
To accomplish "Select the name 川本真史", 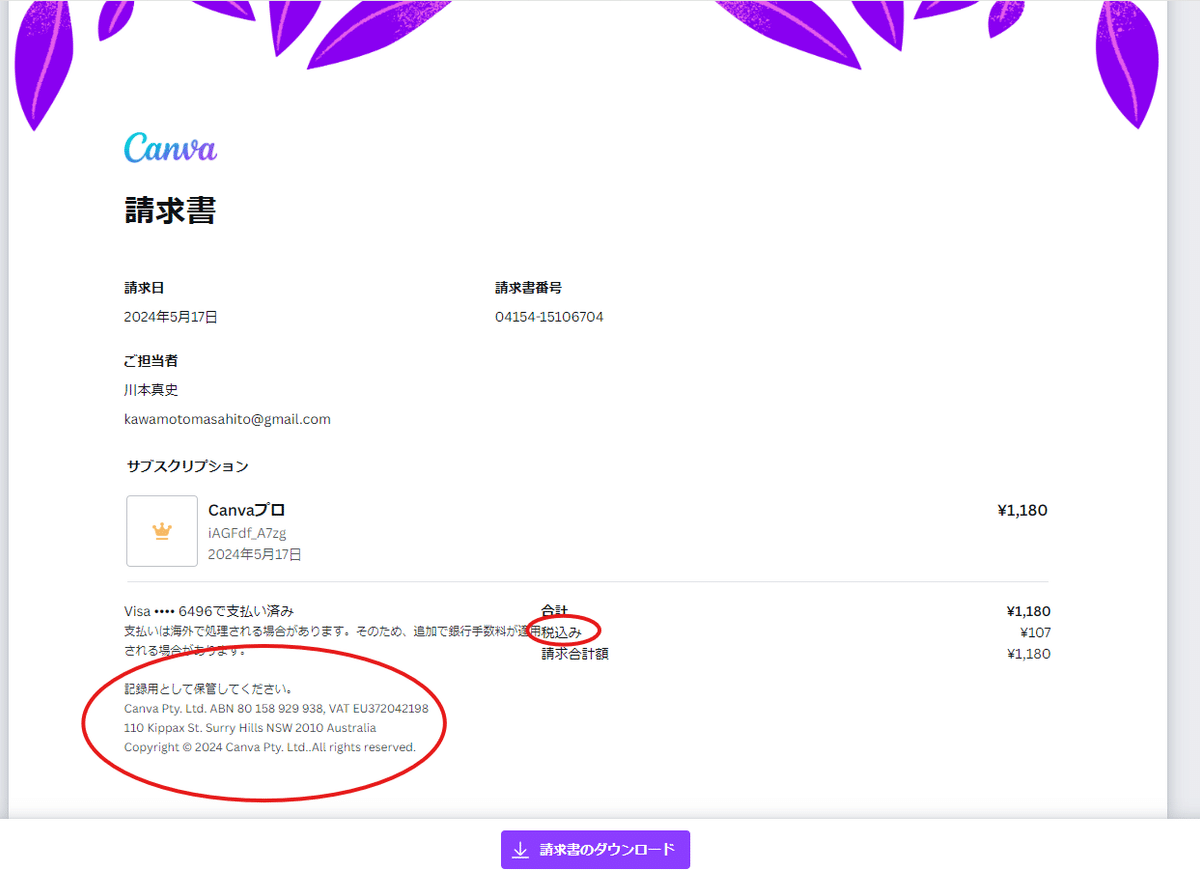I will 151,390.
